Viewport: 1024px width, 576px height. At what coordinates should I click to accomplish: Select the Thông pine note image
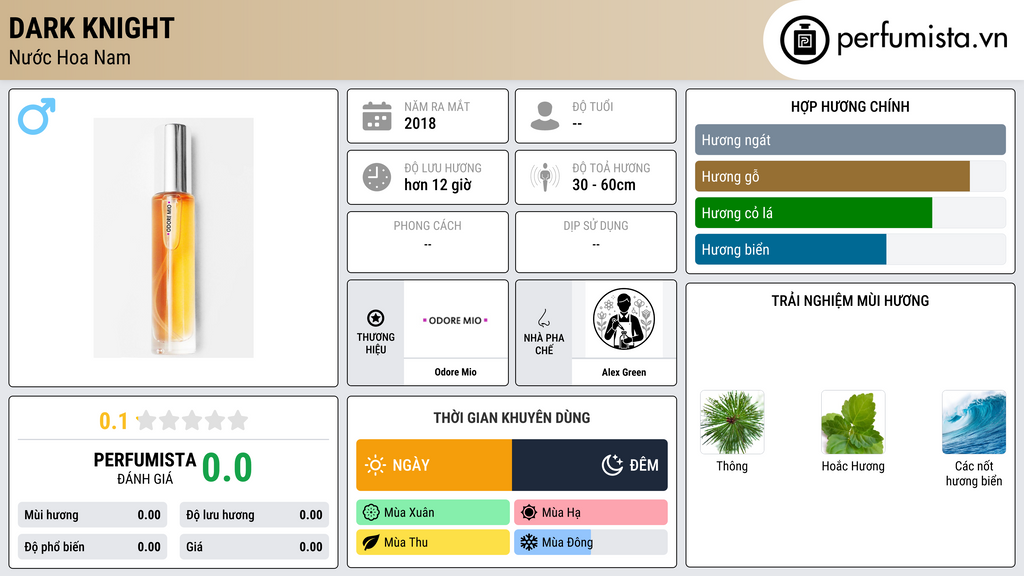732,423
